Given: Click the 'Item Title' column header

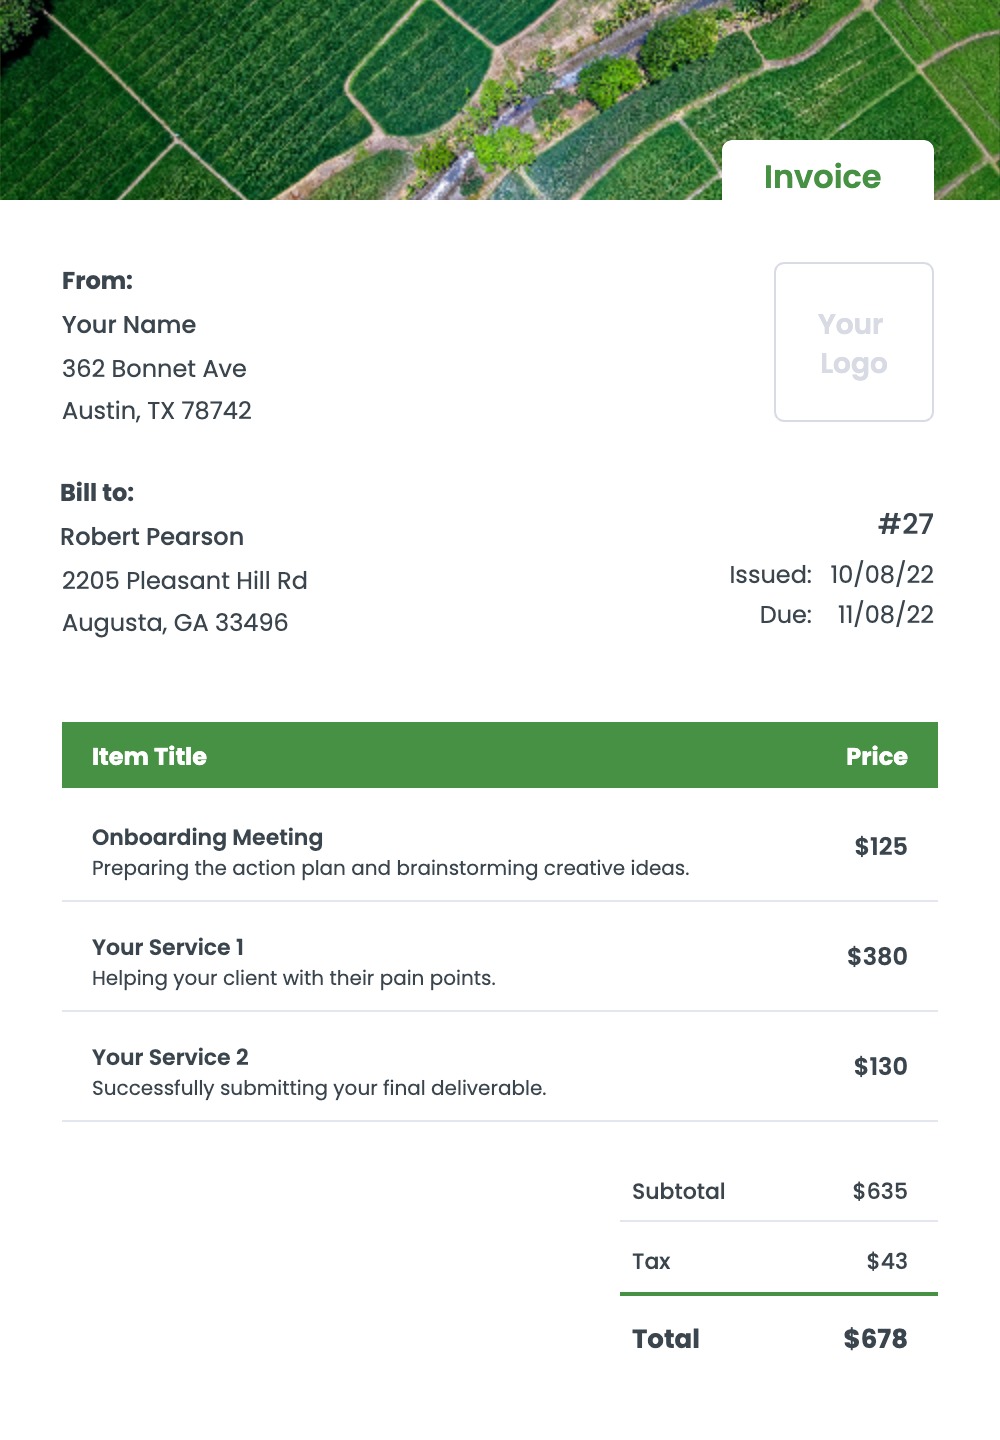Looking at the screenshot, I should click(149, 757).
